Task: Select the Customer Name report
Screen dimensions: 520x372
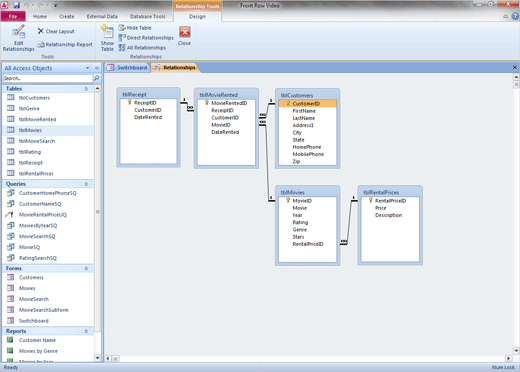Action: coord(48,340)
